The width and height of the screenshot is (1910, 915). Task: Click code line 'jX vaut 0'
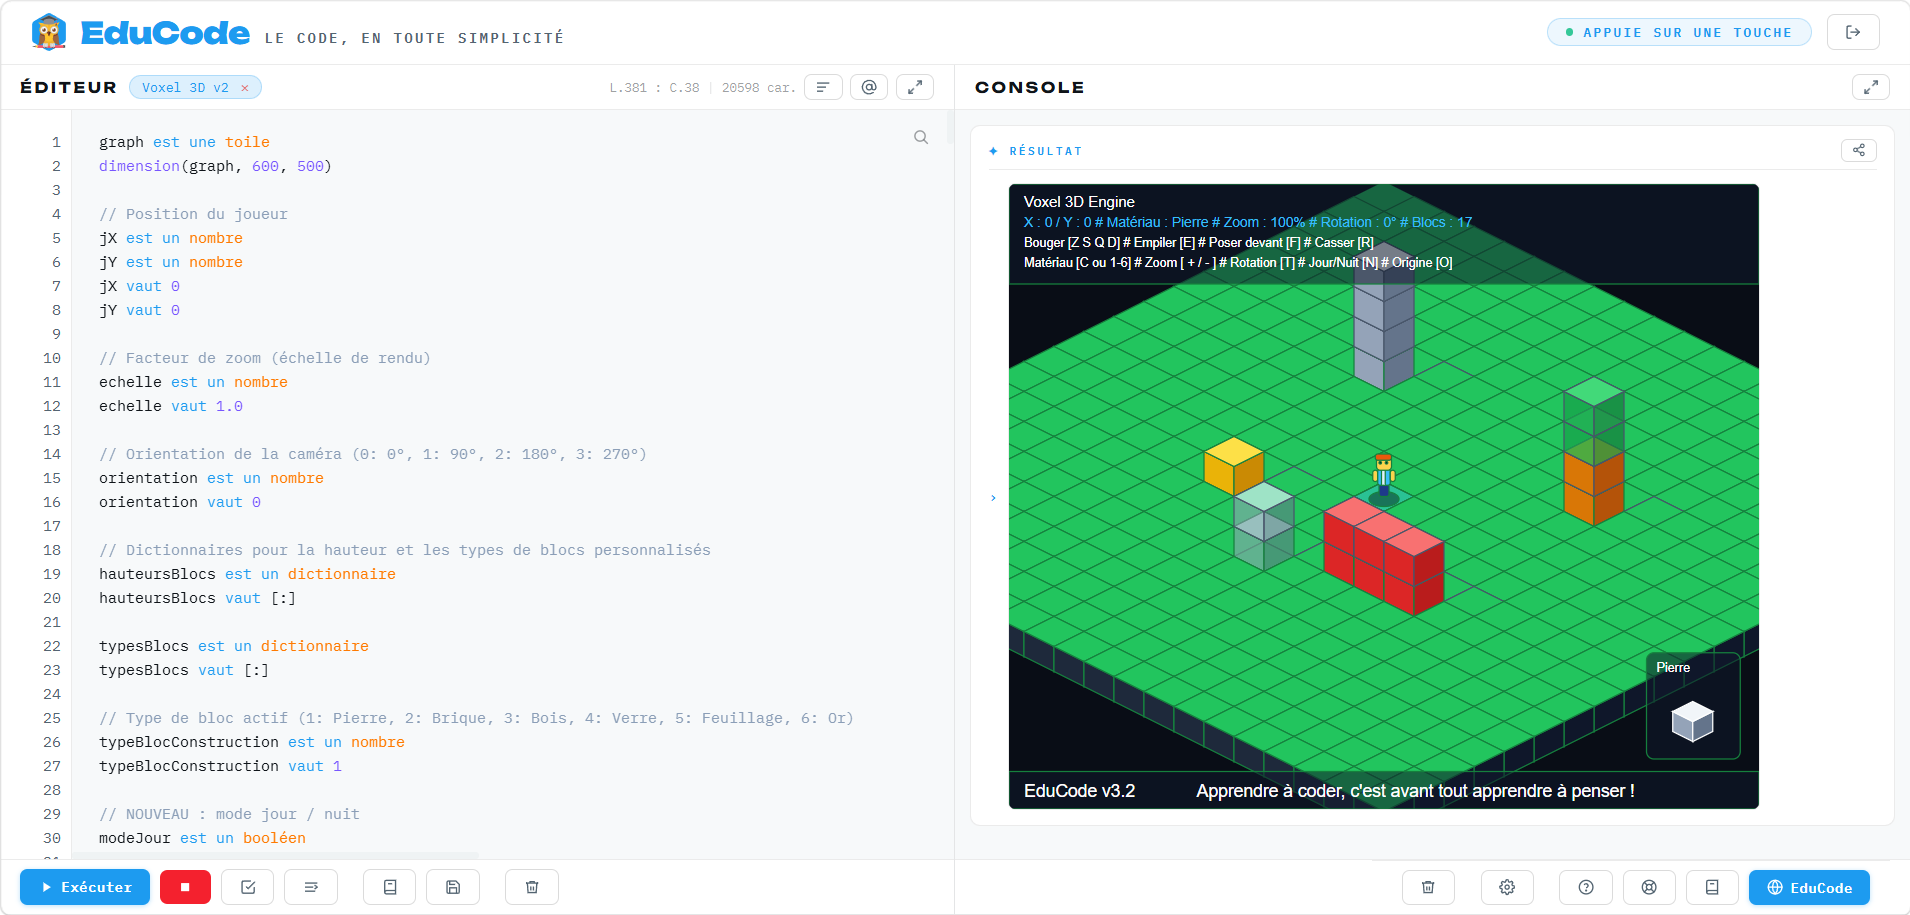pyautogui.click(x=139, y=286)
